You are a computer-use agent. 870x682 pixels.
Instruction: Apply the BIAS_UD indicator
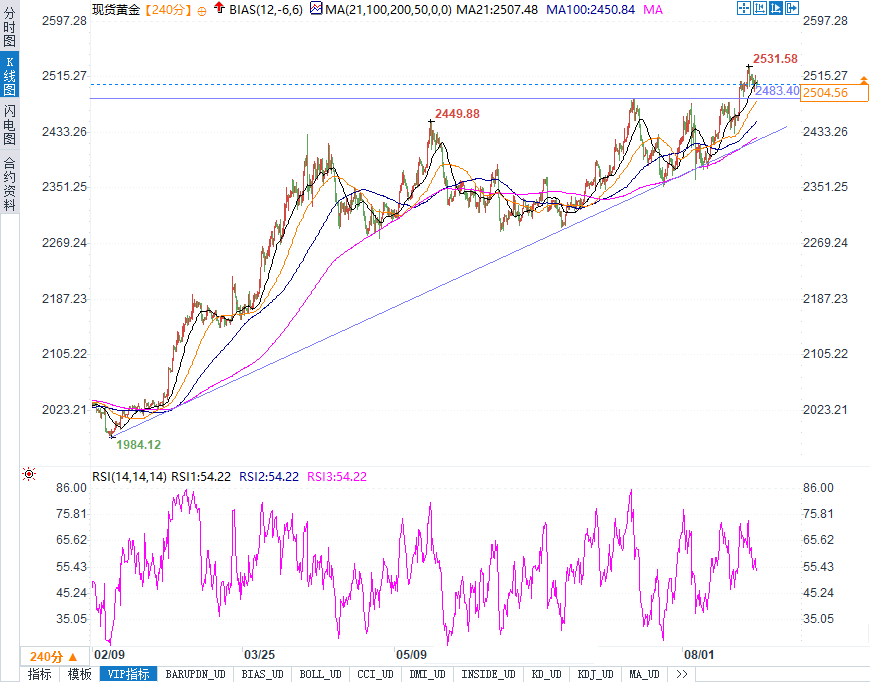[x=262, y=674]
